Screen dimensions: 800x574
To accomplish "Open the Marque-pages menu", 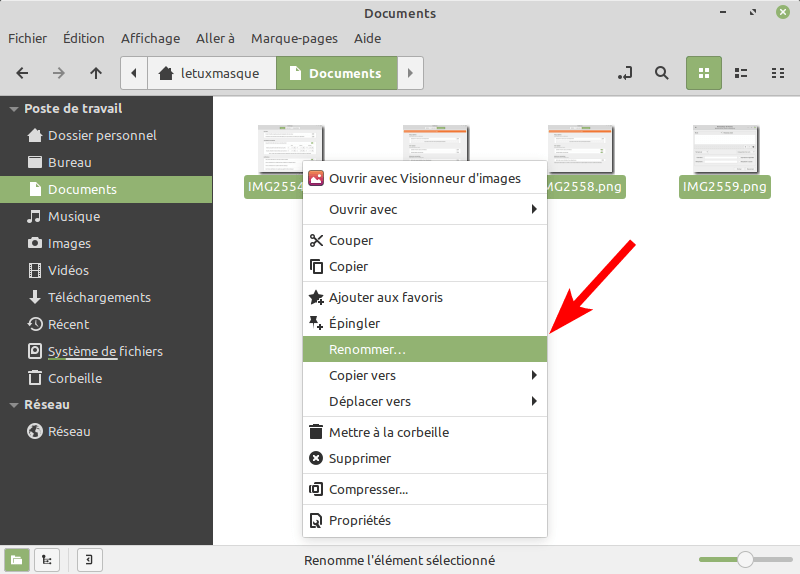I will coord(294,39).
